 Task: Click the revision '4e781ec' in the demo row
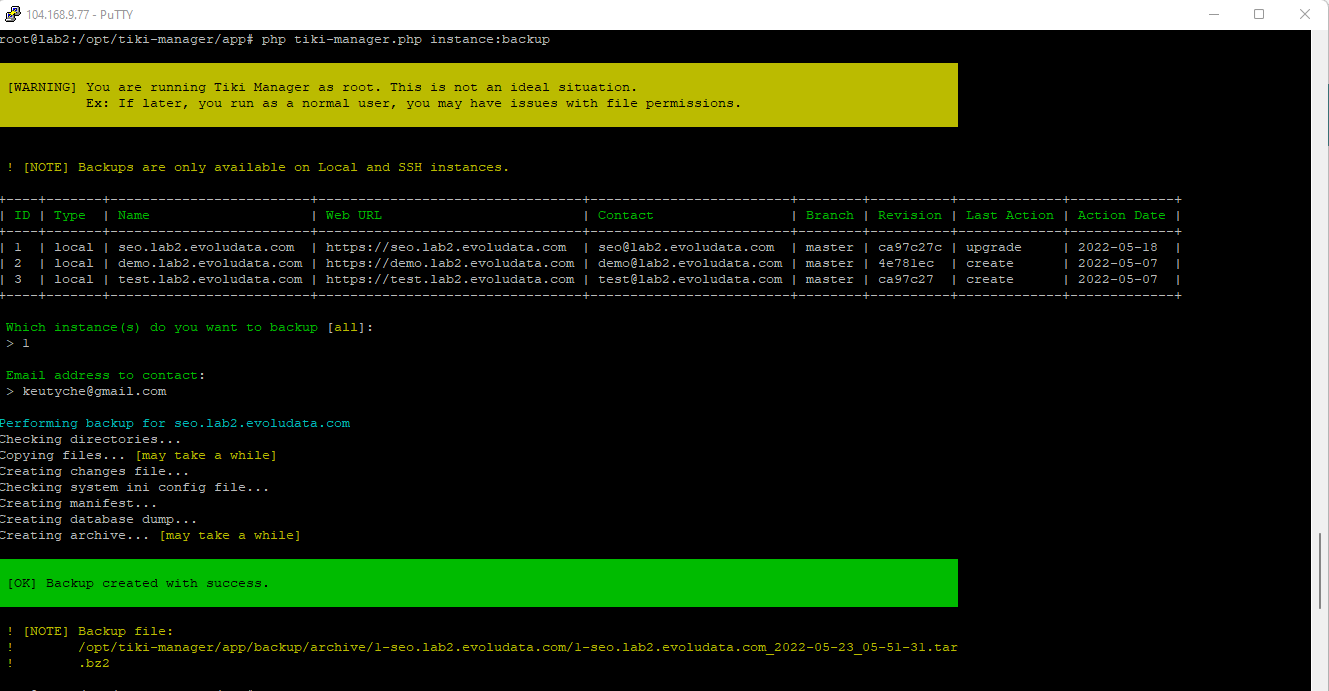coord(906,263)
